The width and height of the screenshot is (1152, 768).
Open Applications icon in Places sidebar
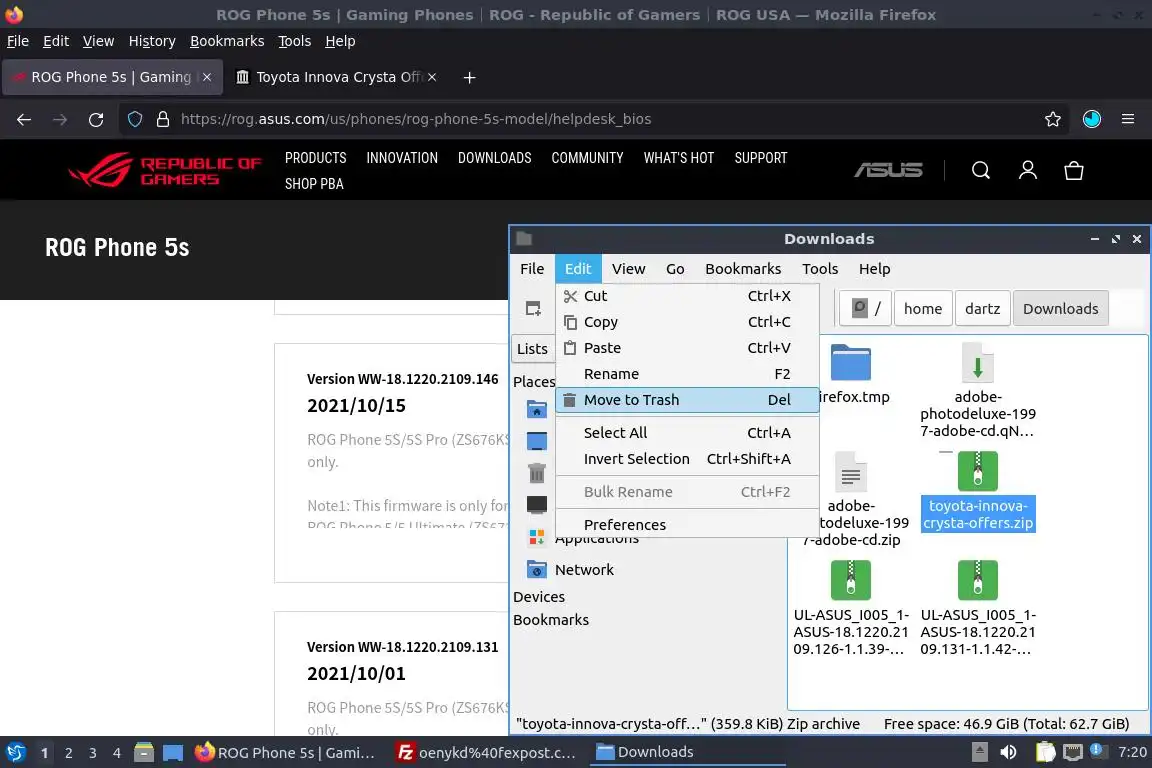coord(537,537)
